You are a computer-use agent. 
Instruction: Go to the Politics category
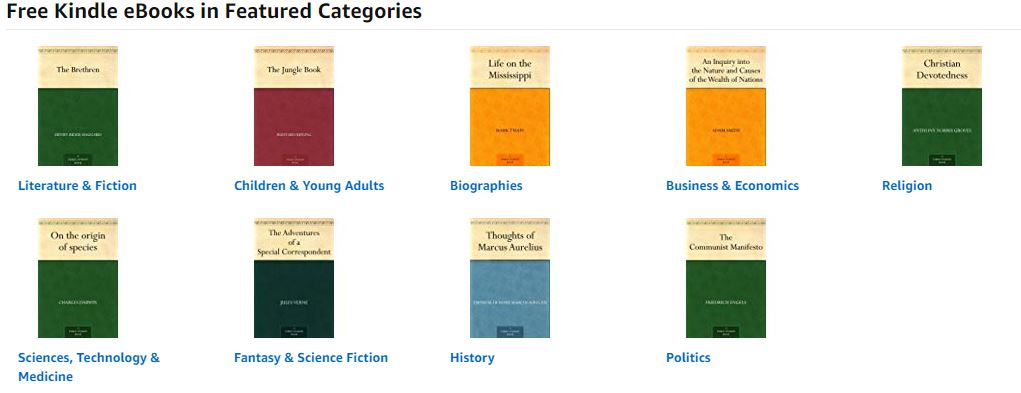688,357
